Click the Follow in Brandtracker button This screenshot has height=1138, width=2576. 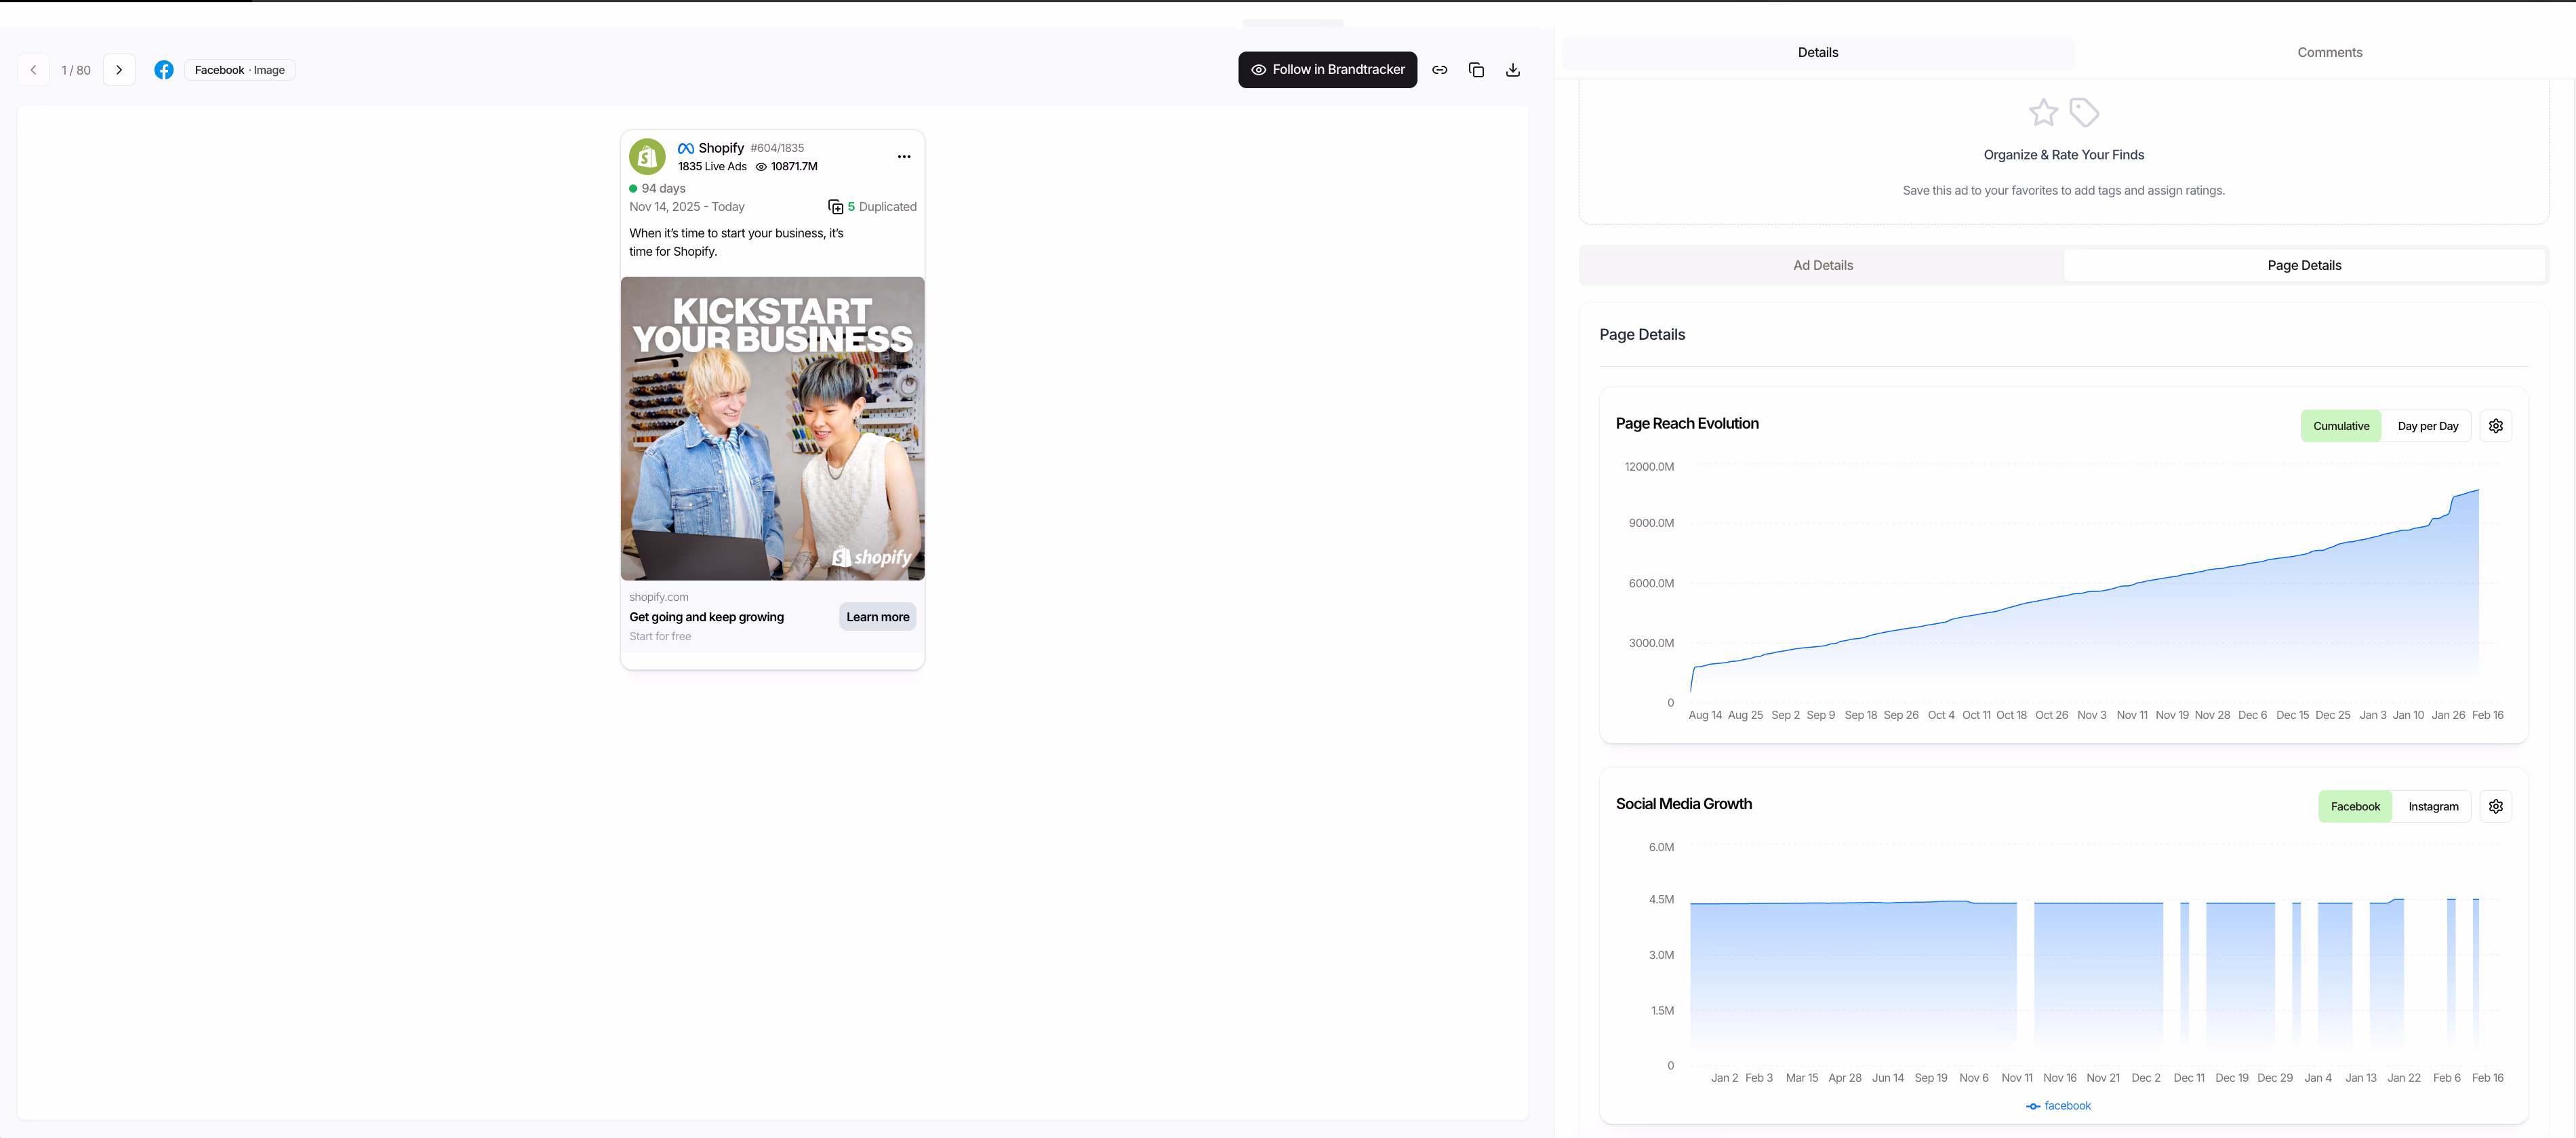tap(1327, 70)
